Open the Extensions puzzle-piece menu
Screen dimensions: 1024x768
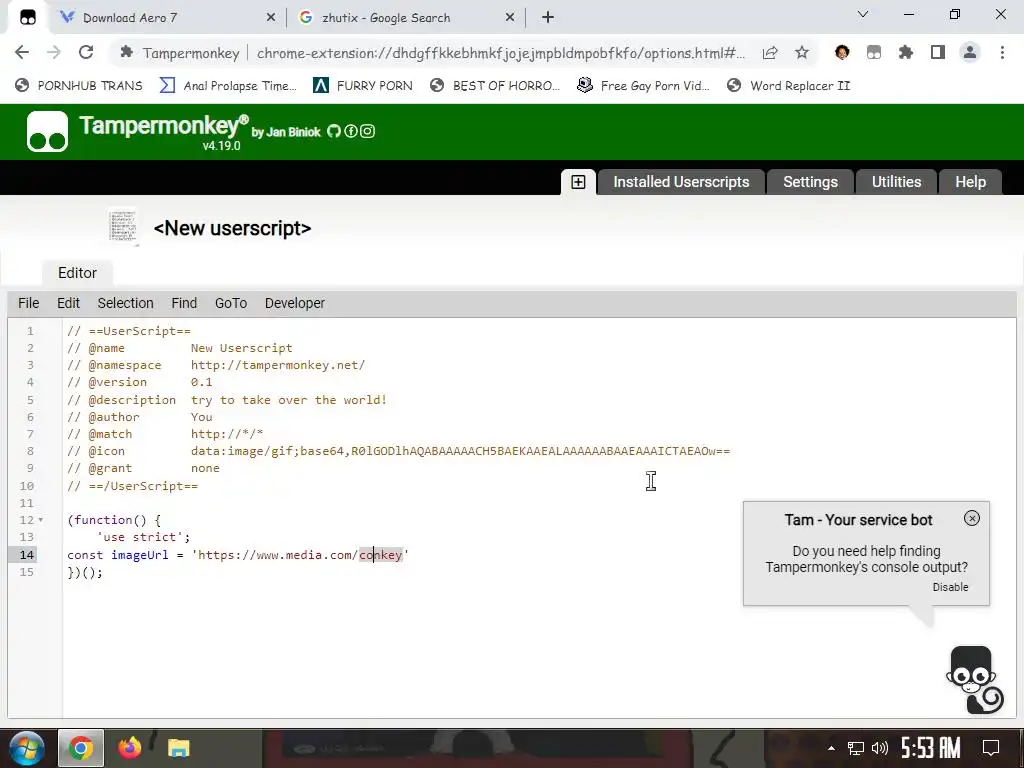[906, 52]
